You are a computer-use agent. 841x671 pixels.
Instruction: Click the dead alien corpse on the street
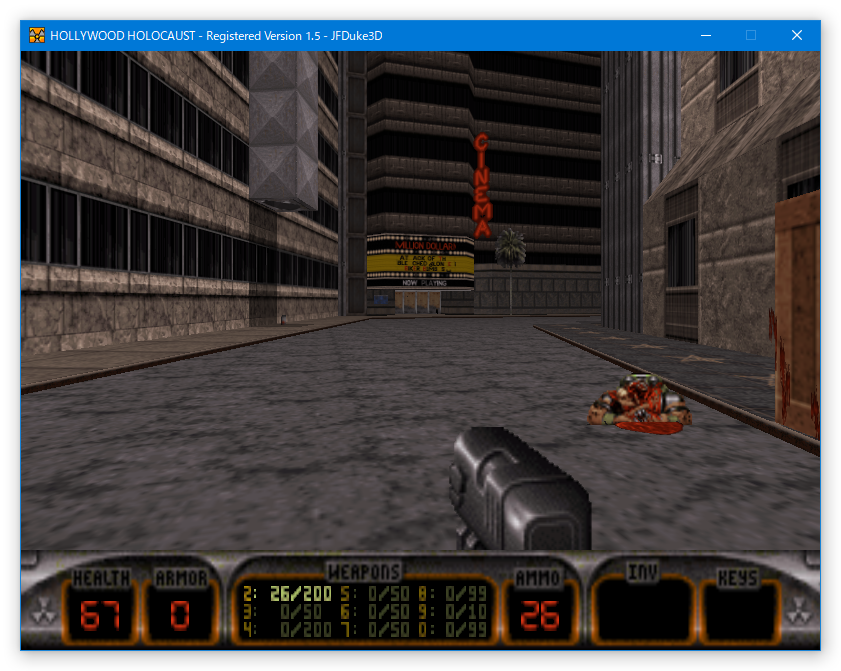coord(640,404)
